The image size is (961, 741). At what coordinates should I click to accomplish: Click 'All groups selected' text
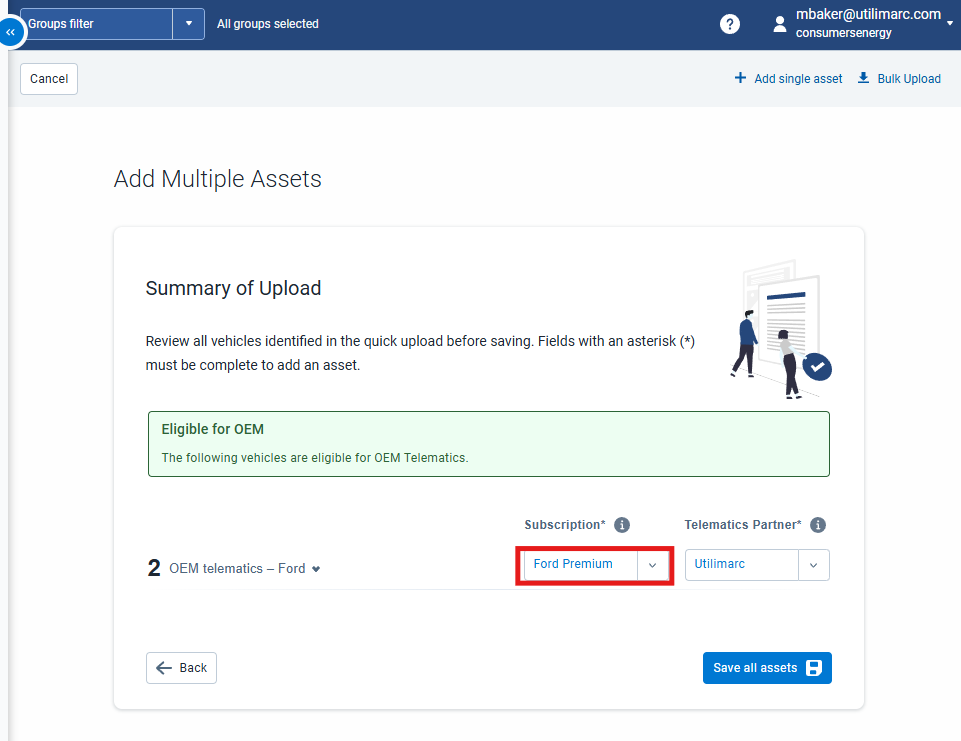coord(268,24)
